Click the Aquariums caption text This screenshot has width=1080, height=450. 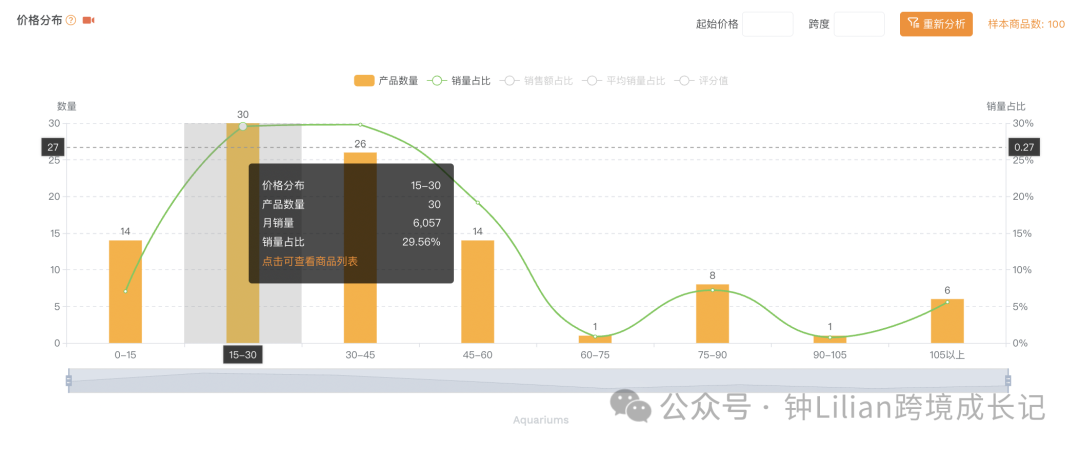tap(541, 420)
